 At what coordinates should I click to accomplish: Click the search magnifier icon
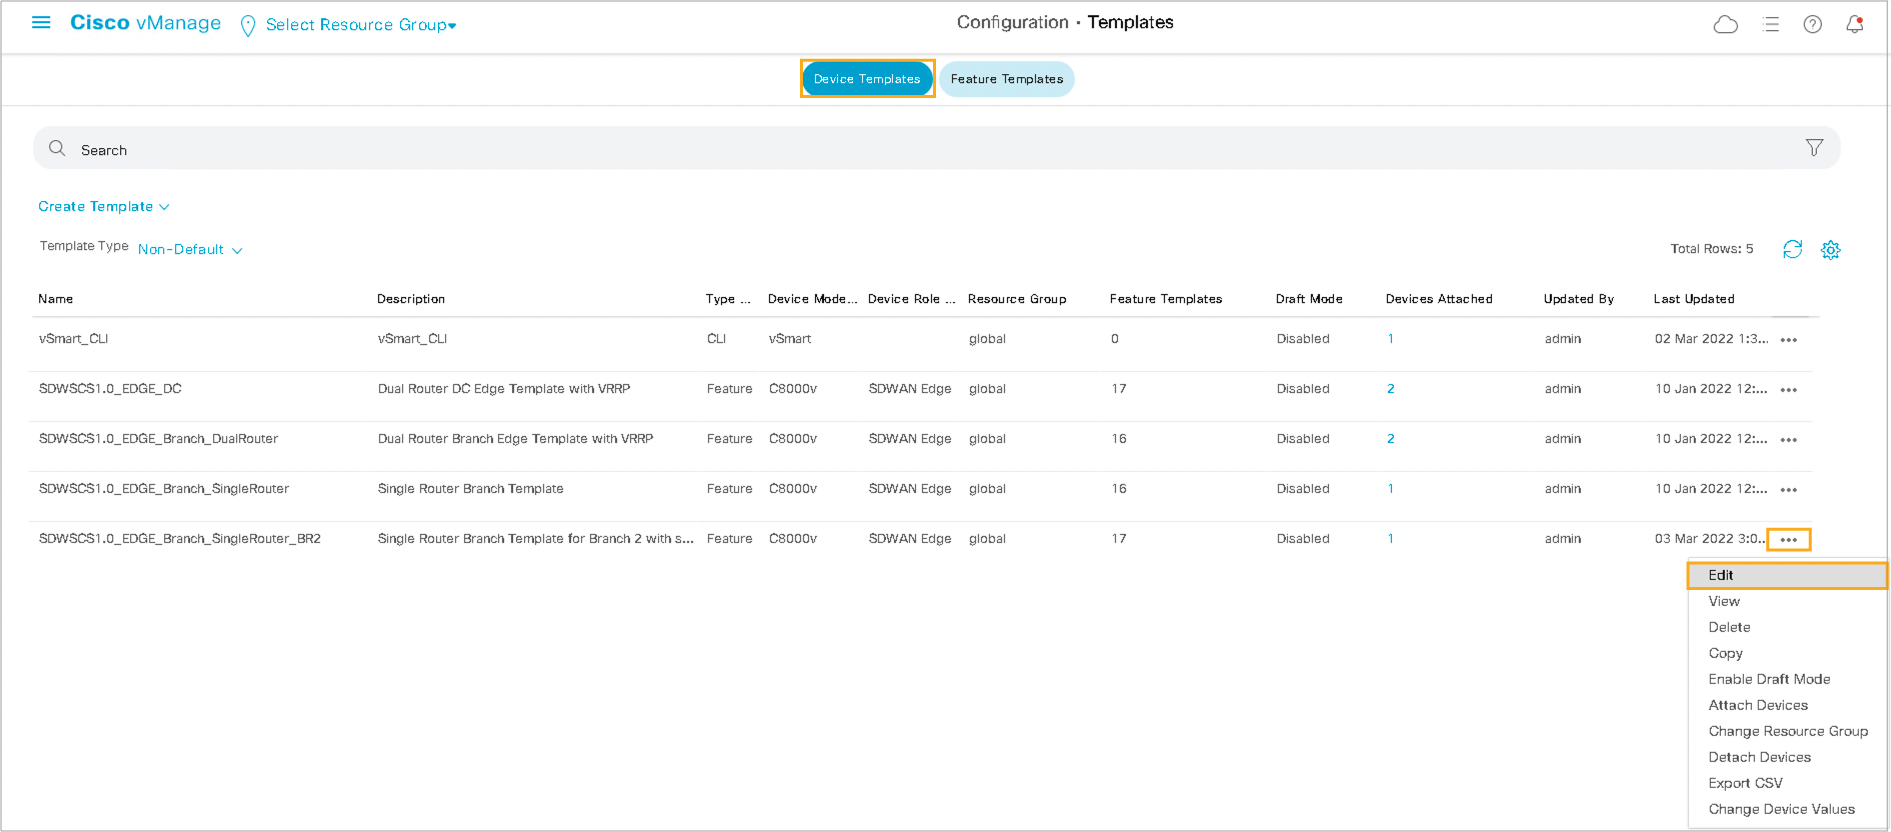coord(57,148)
